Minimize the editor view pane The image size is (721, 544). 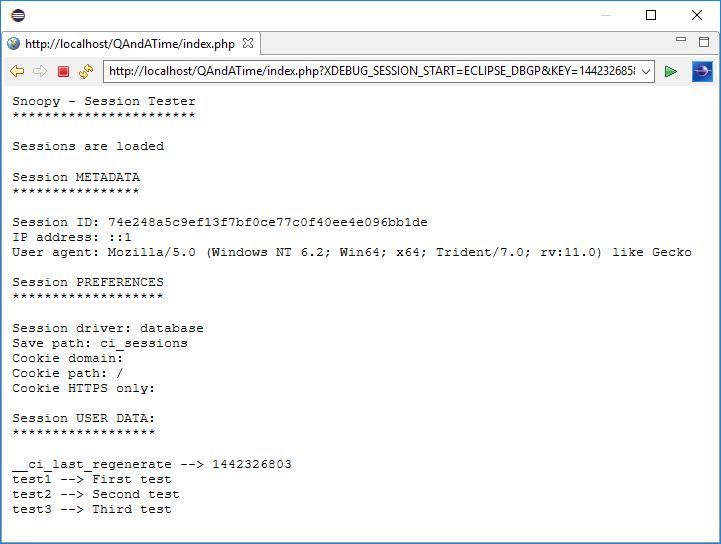[x=681, y=40]
